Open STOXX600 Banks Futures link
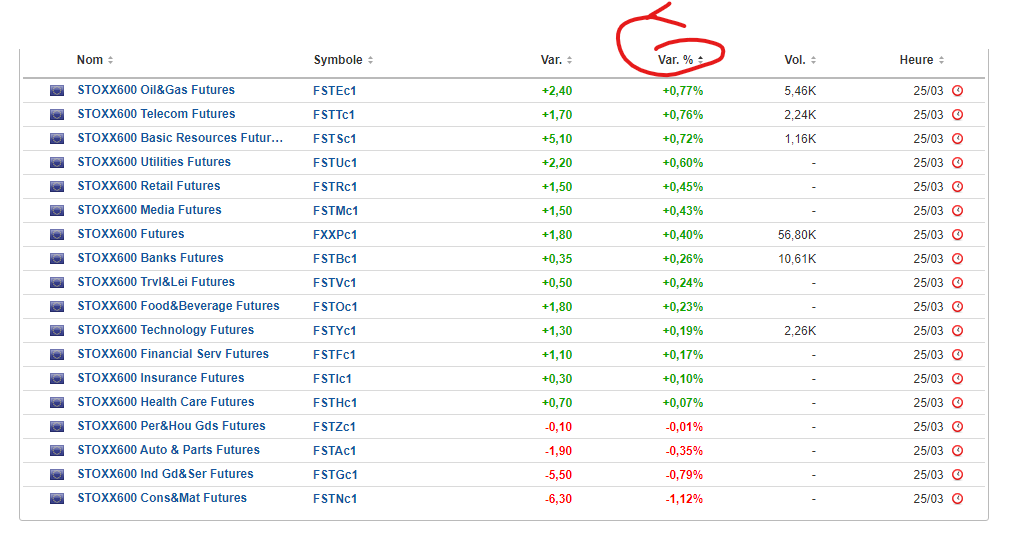This screenshot has height=543, width=1017. point(150,258)
